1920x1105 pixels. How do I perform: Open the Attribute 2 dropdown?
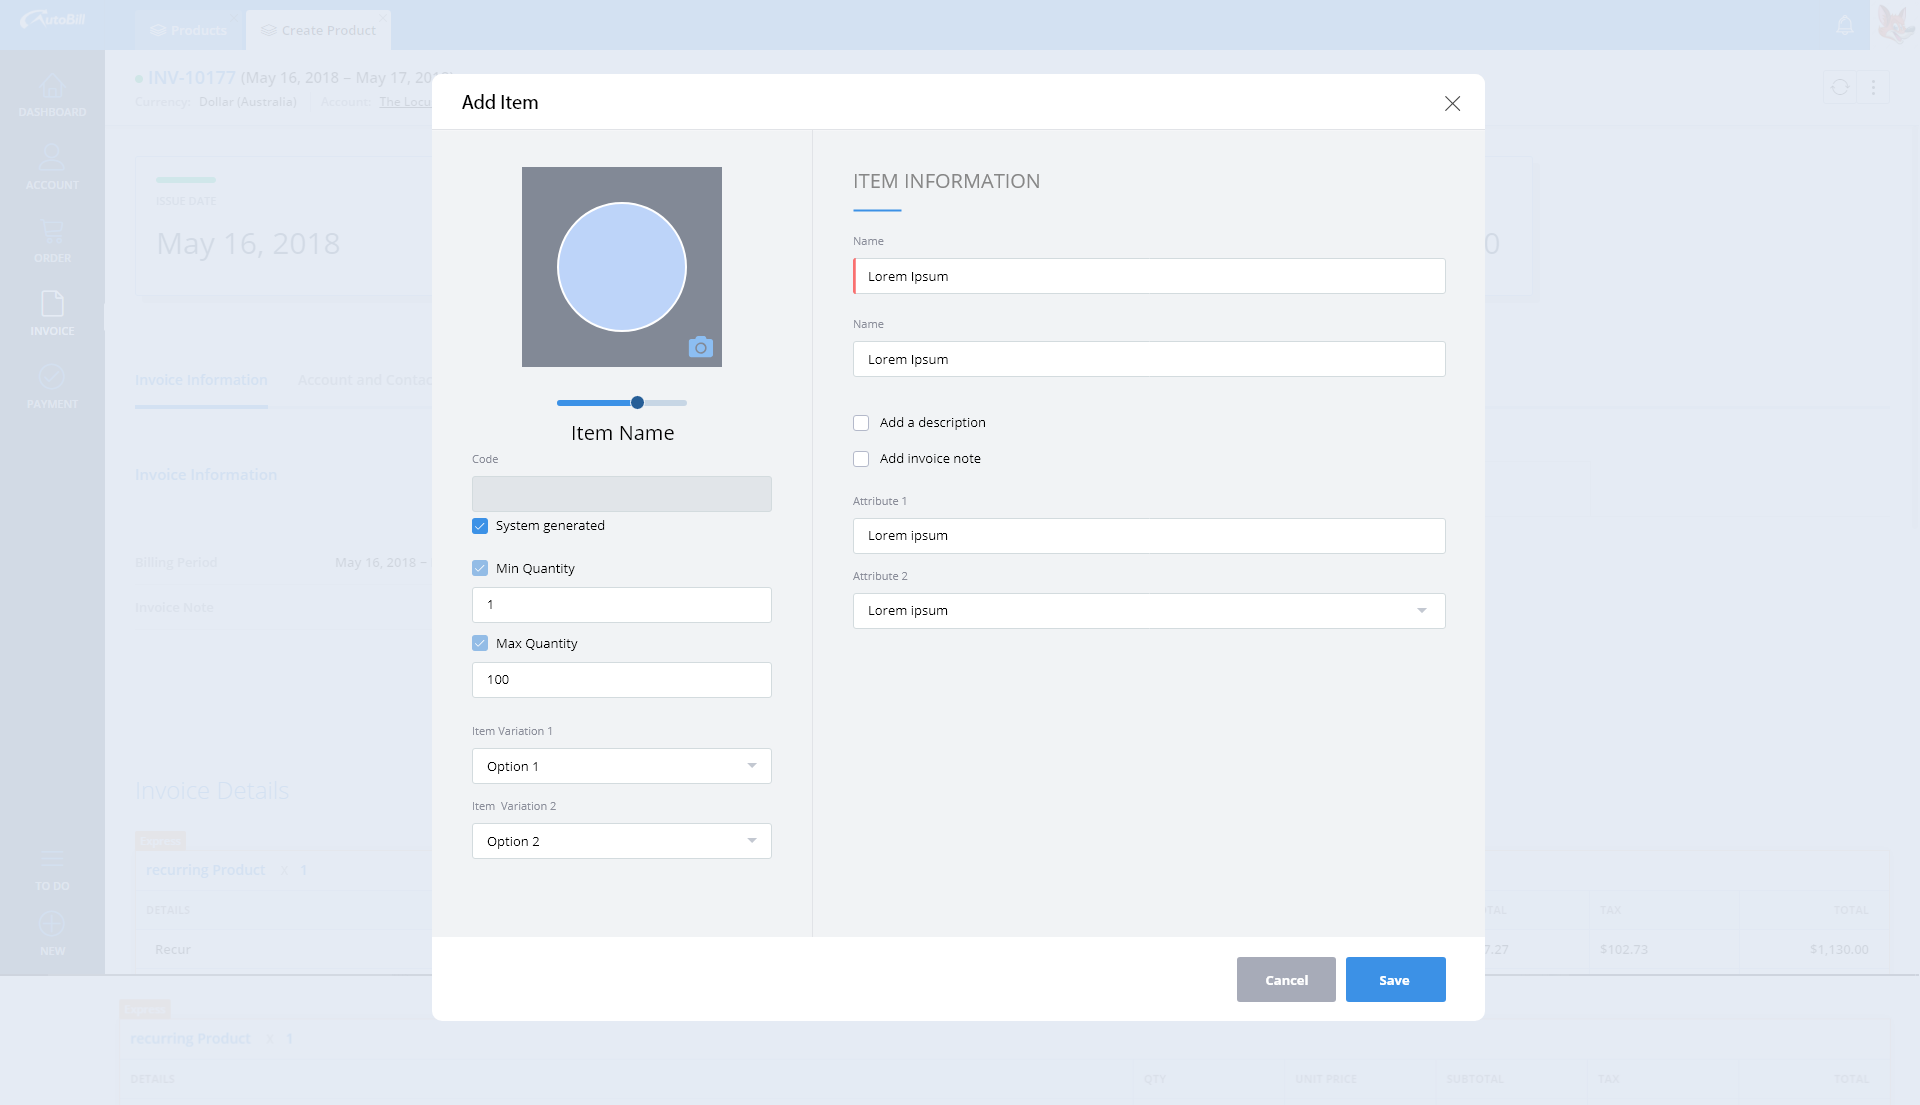click(1148, 611)
